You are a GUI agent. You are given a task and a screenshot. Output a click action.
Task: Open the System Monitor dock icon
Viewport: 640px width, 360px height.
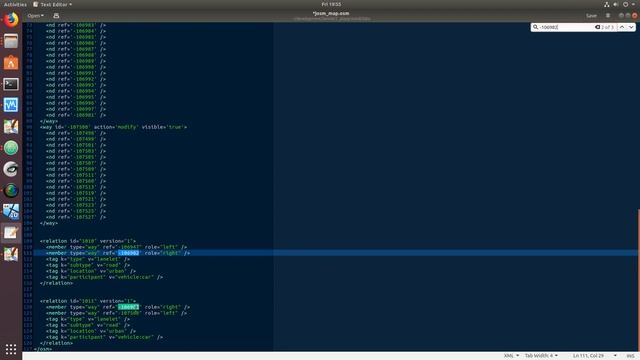click(11, 105)
